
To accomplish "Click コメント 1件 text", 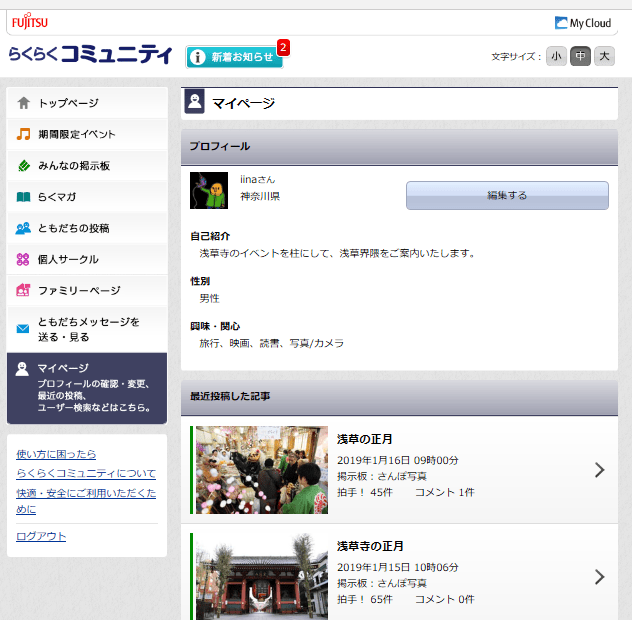I will 445,492.
